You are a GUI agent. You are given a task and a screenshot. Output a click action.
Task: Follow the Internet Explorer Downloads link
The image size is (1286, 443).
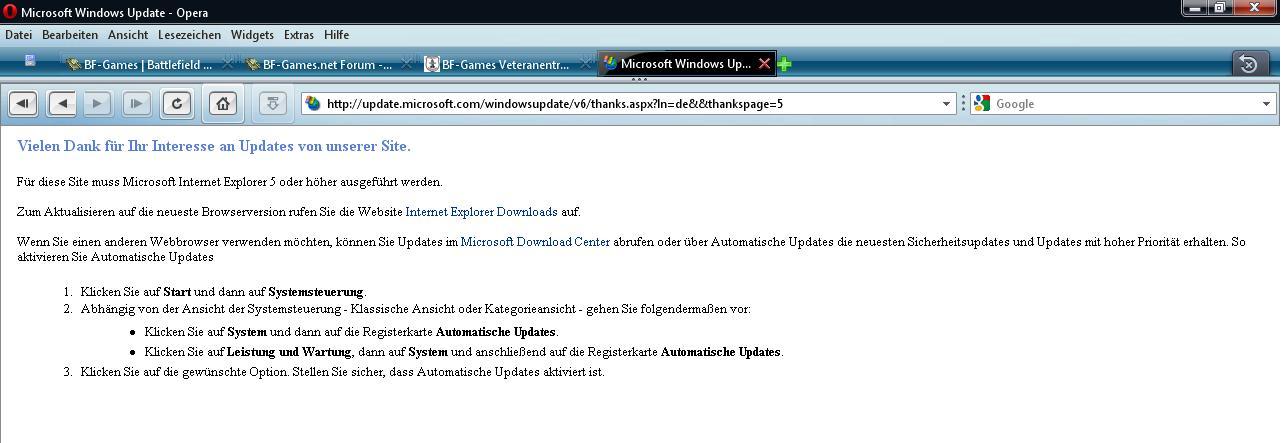(481, 212)
